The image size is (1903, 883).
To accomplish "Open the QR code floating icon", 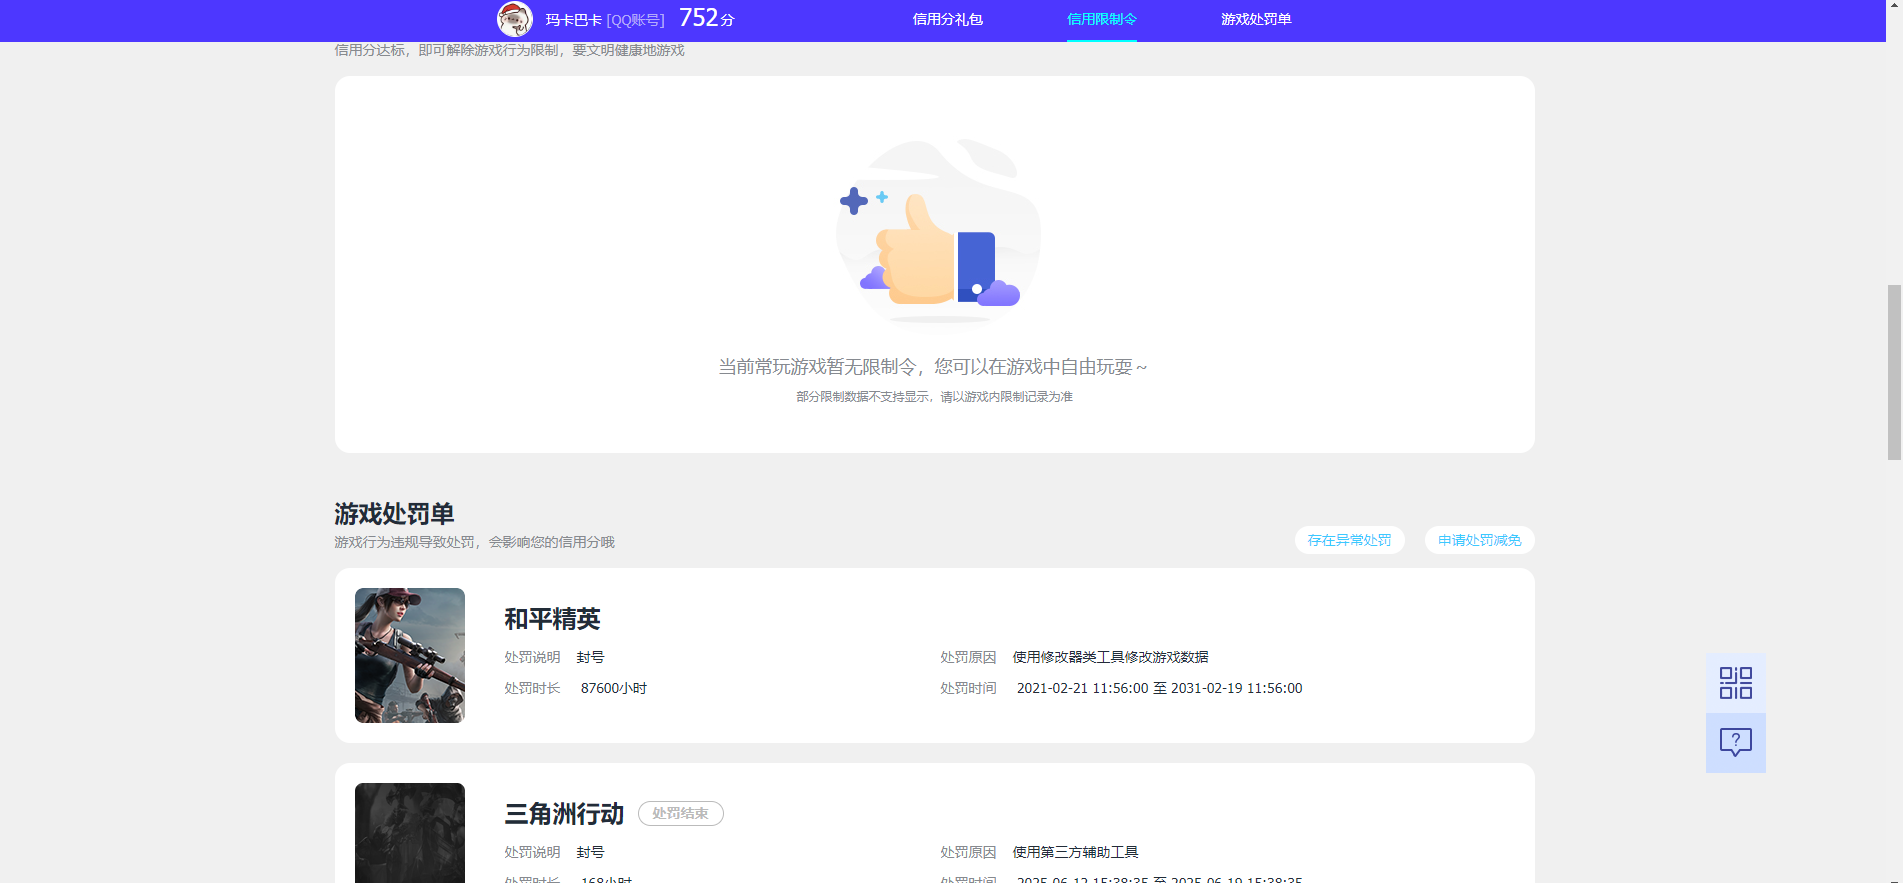I will (x=1736, y=683).
